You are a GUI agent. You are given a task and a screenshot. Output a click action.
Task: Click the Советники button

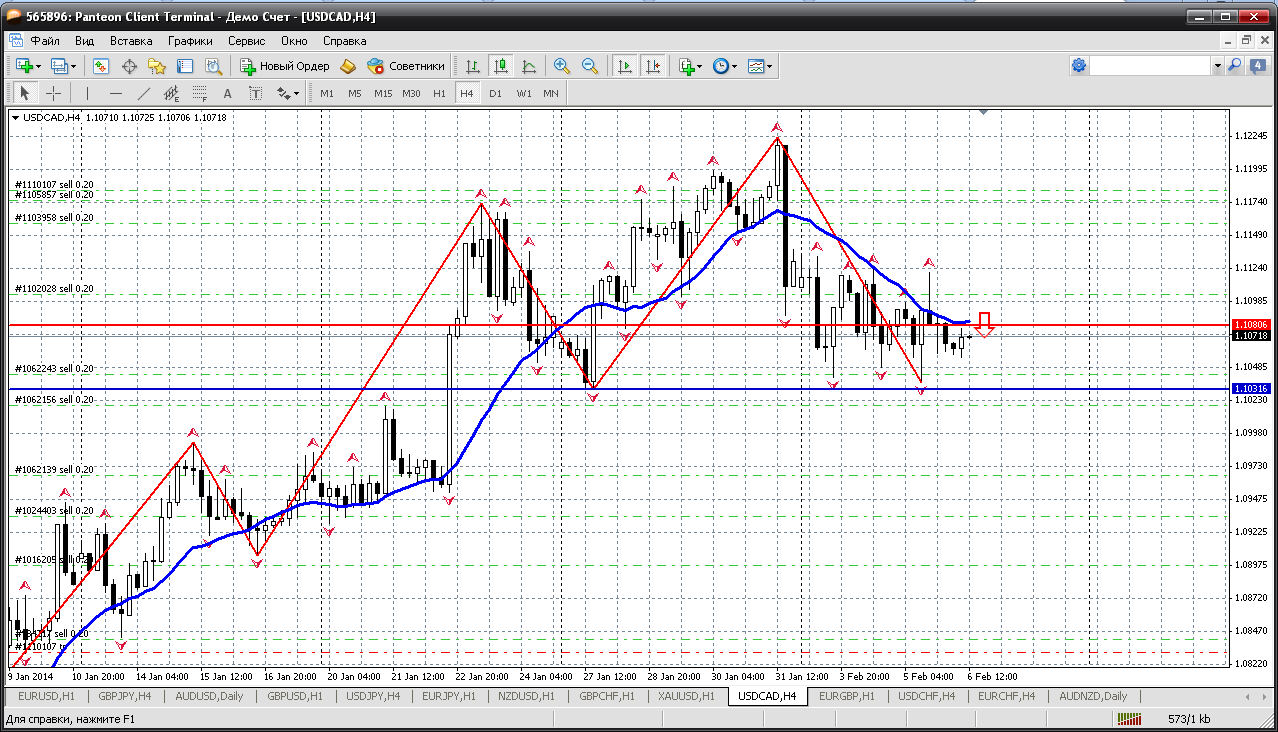pos(406,66)
